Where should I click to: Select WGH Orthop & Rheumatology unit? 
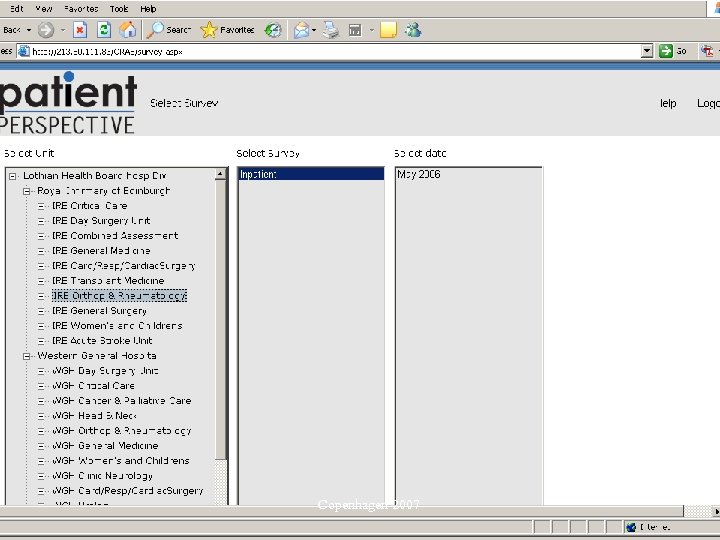point(122,431)
